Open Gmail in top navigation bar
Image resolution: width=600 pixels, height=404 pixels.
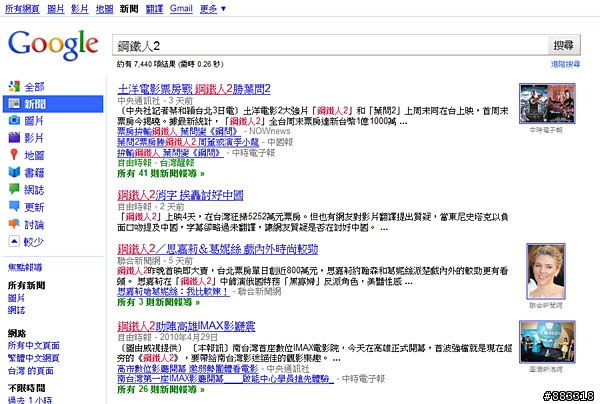click(181, 8)
